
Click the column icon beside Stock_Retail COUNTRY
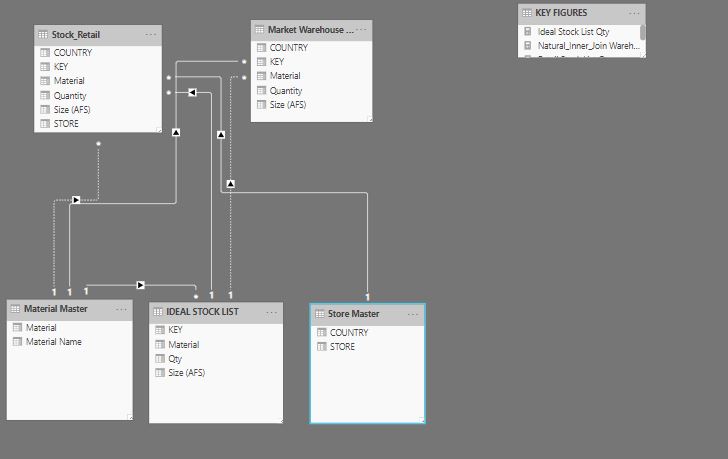[x=45, y=52]
